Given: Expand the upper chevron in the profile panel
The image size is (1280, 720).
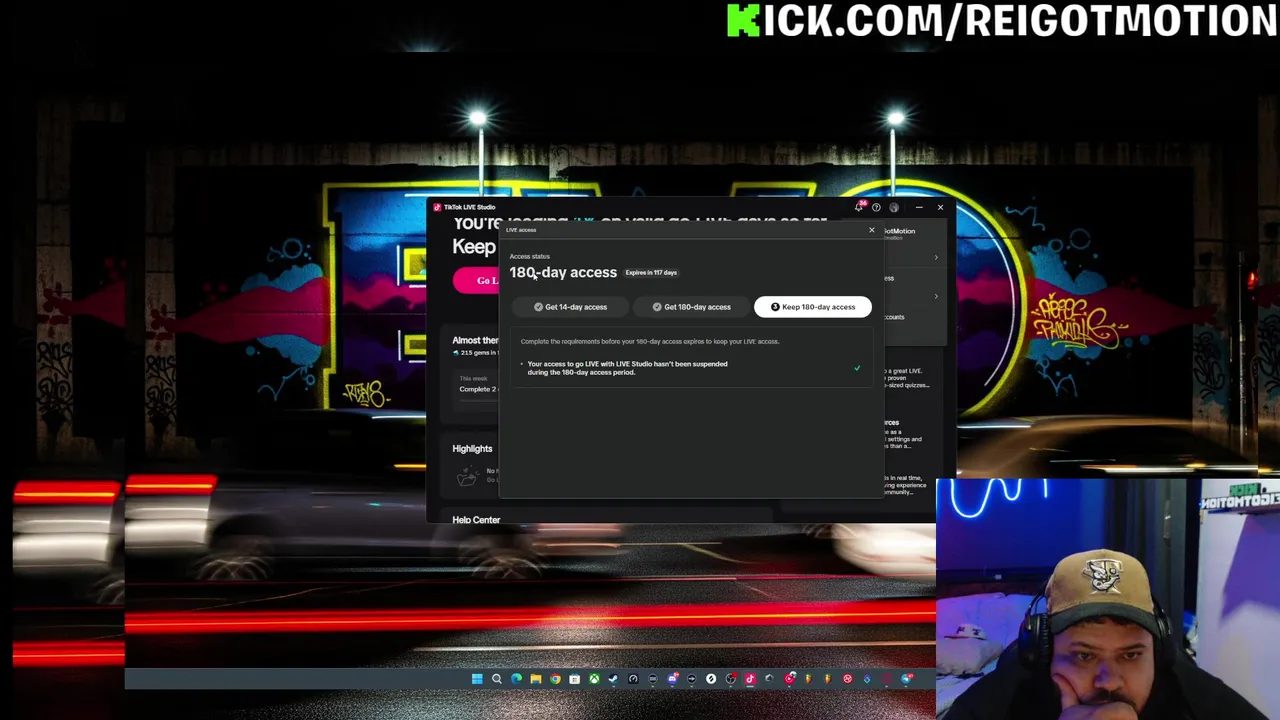Looking at the screenshot, I should 936,257.
